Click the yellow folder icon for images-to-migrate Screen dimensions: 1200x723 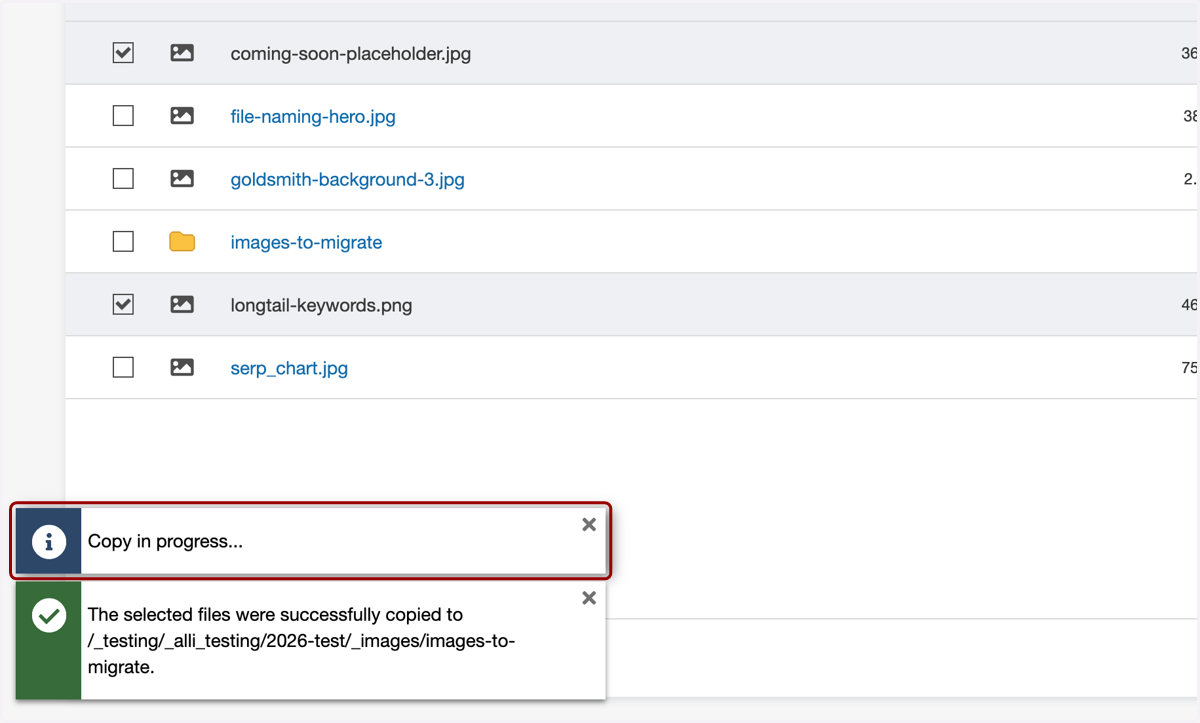[182, 241]
